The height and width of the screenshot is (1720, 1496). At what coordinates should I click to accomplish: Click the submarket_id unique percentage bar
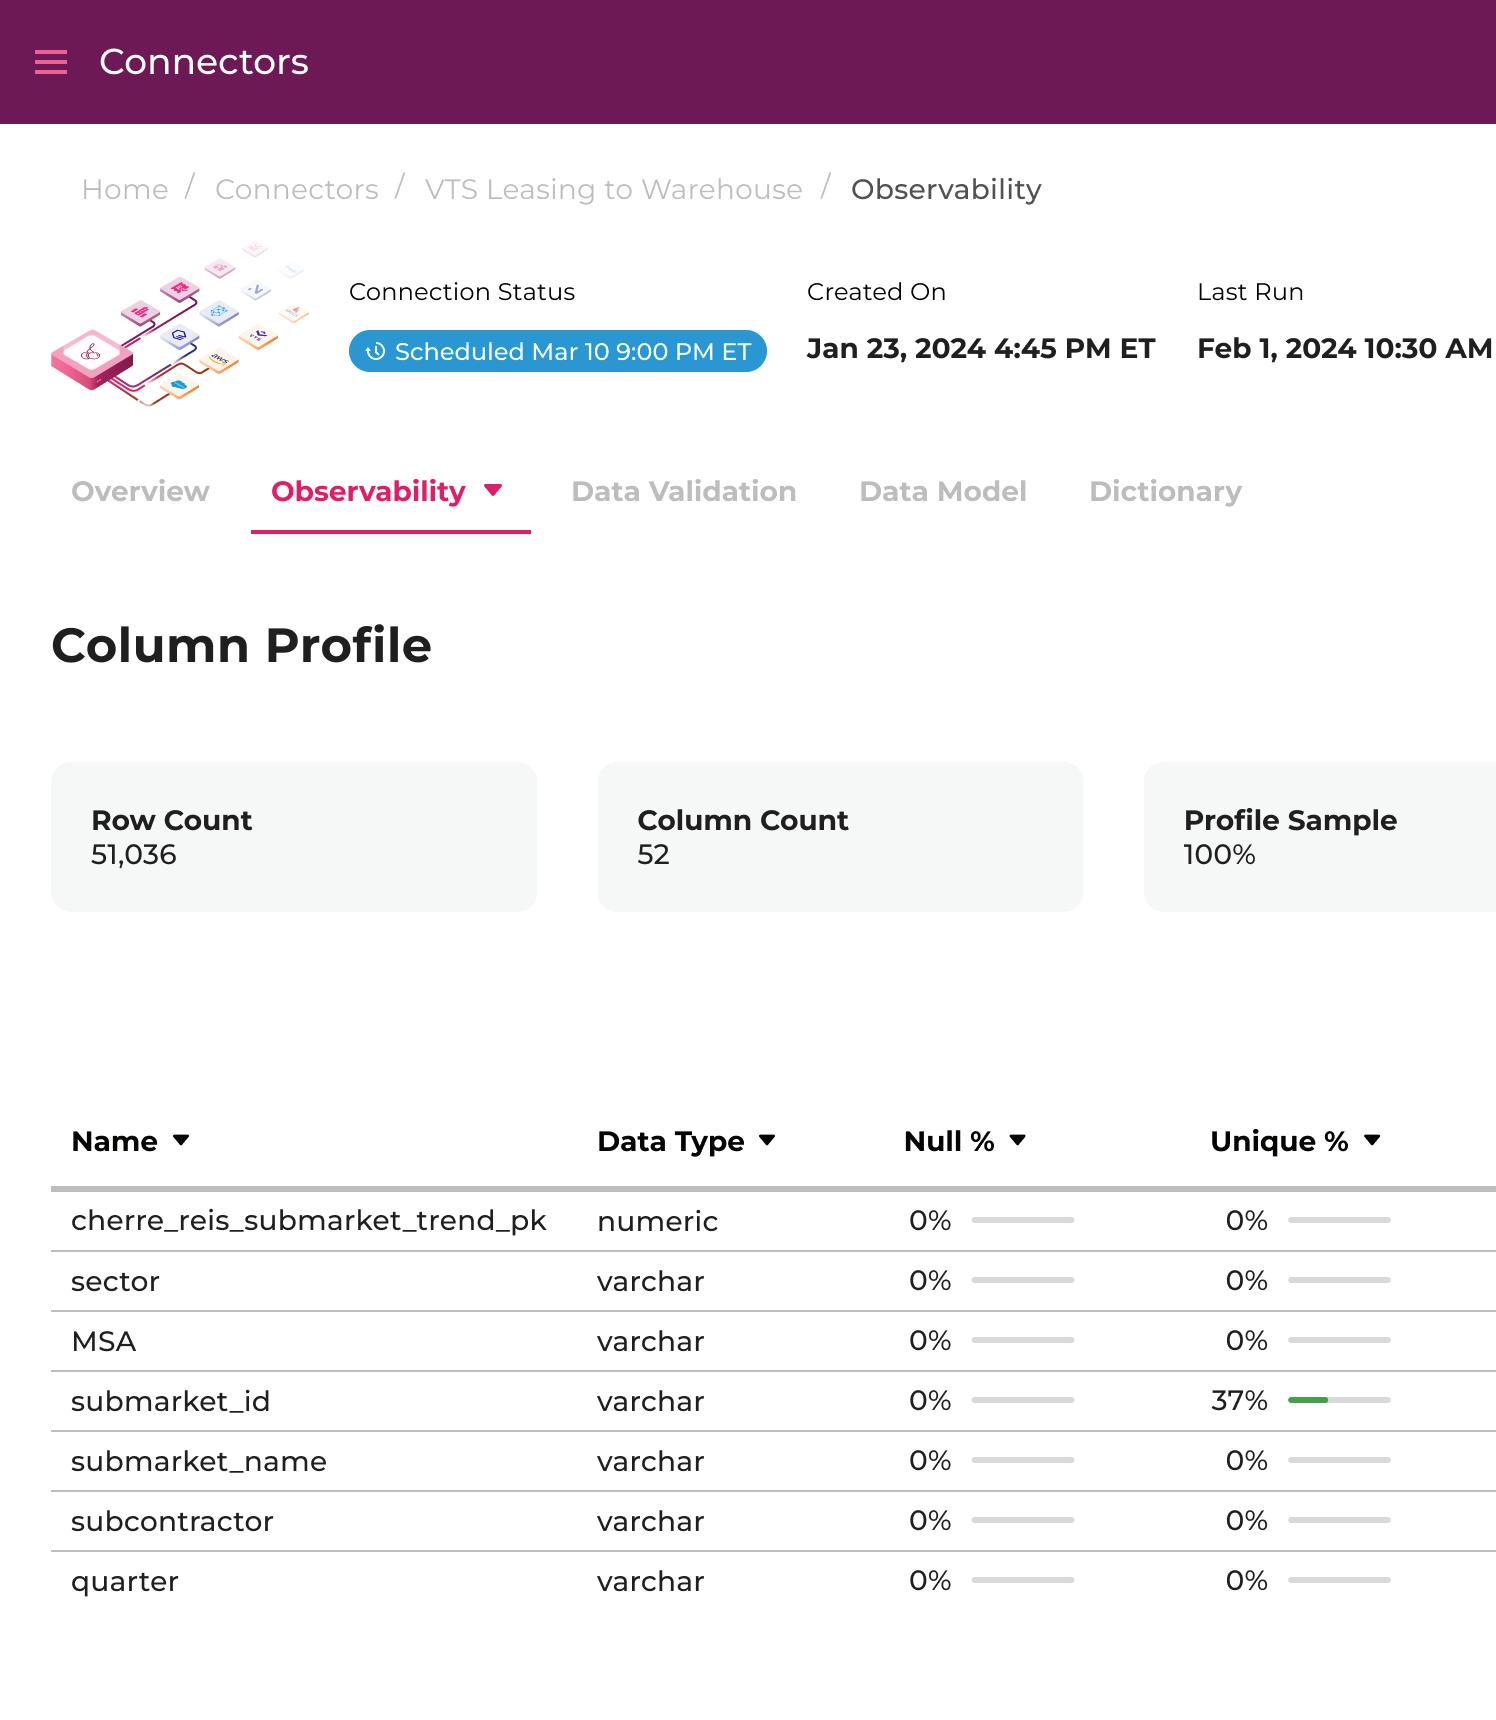coord(1339,1400)
